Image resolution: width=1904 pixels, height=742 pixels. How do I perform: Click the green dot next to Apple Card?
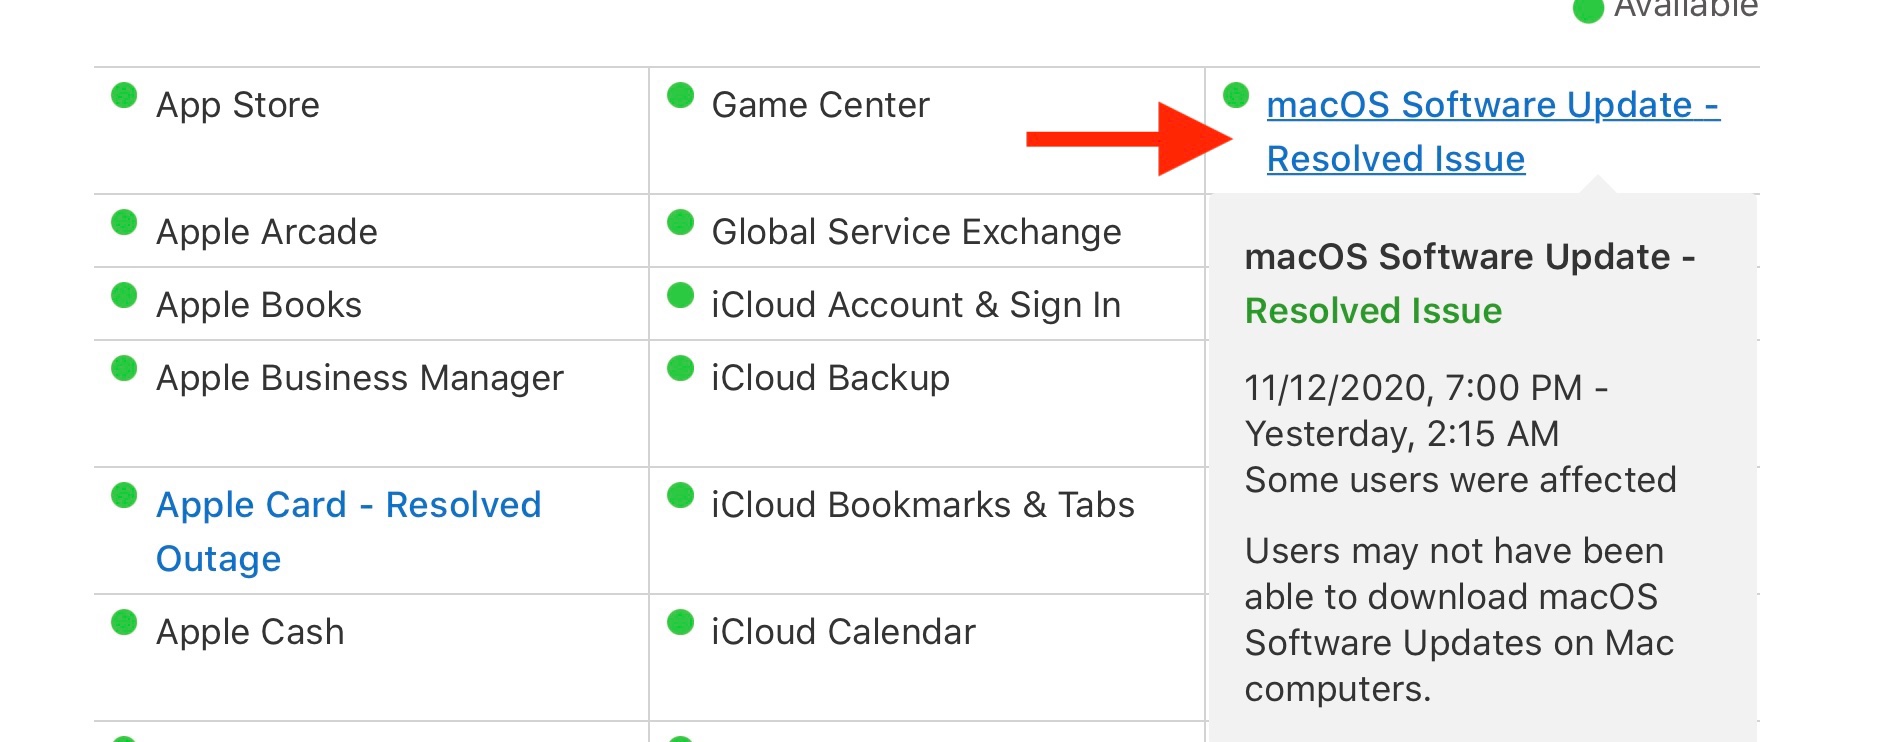124,496
